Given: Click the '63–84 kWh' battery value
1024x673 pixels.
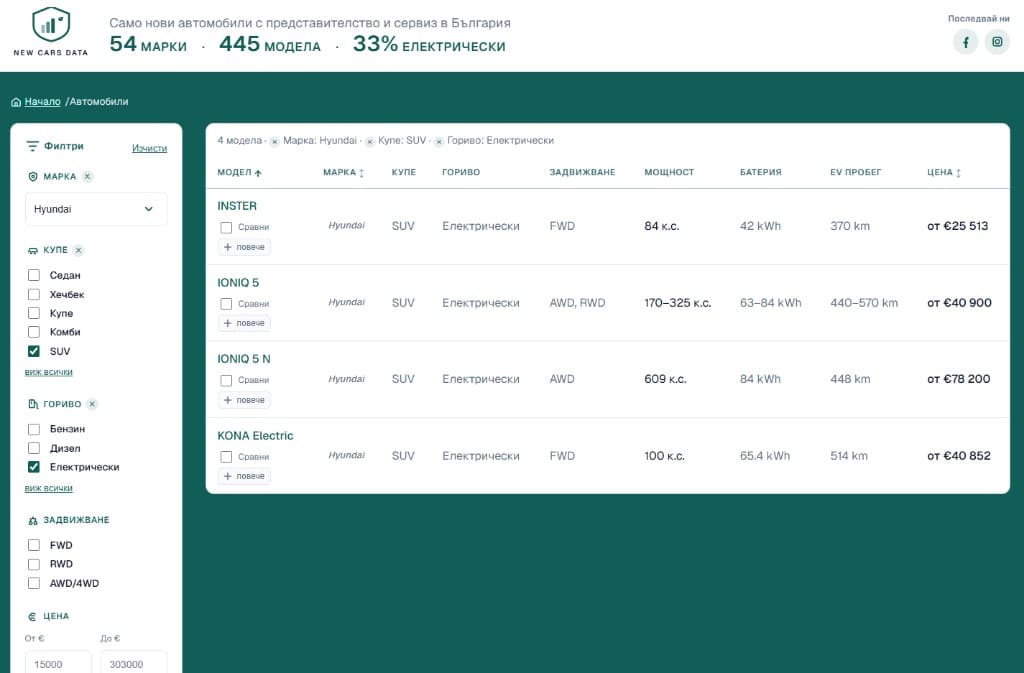Looking at the screenshot, I should 771,303.
